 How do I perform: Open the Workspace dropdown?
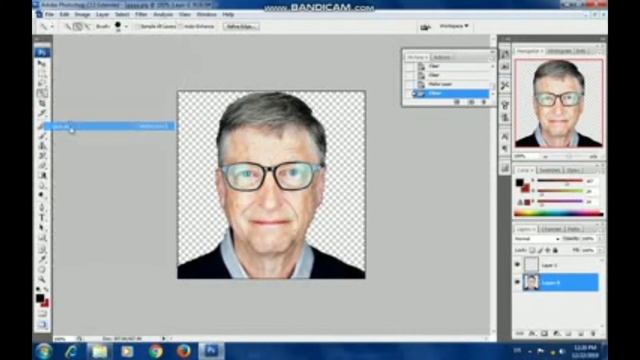(x=454, y=26)
